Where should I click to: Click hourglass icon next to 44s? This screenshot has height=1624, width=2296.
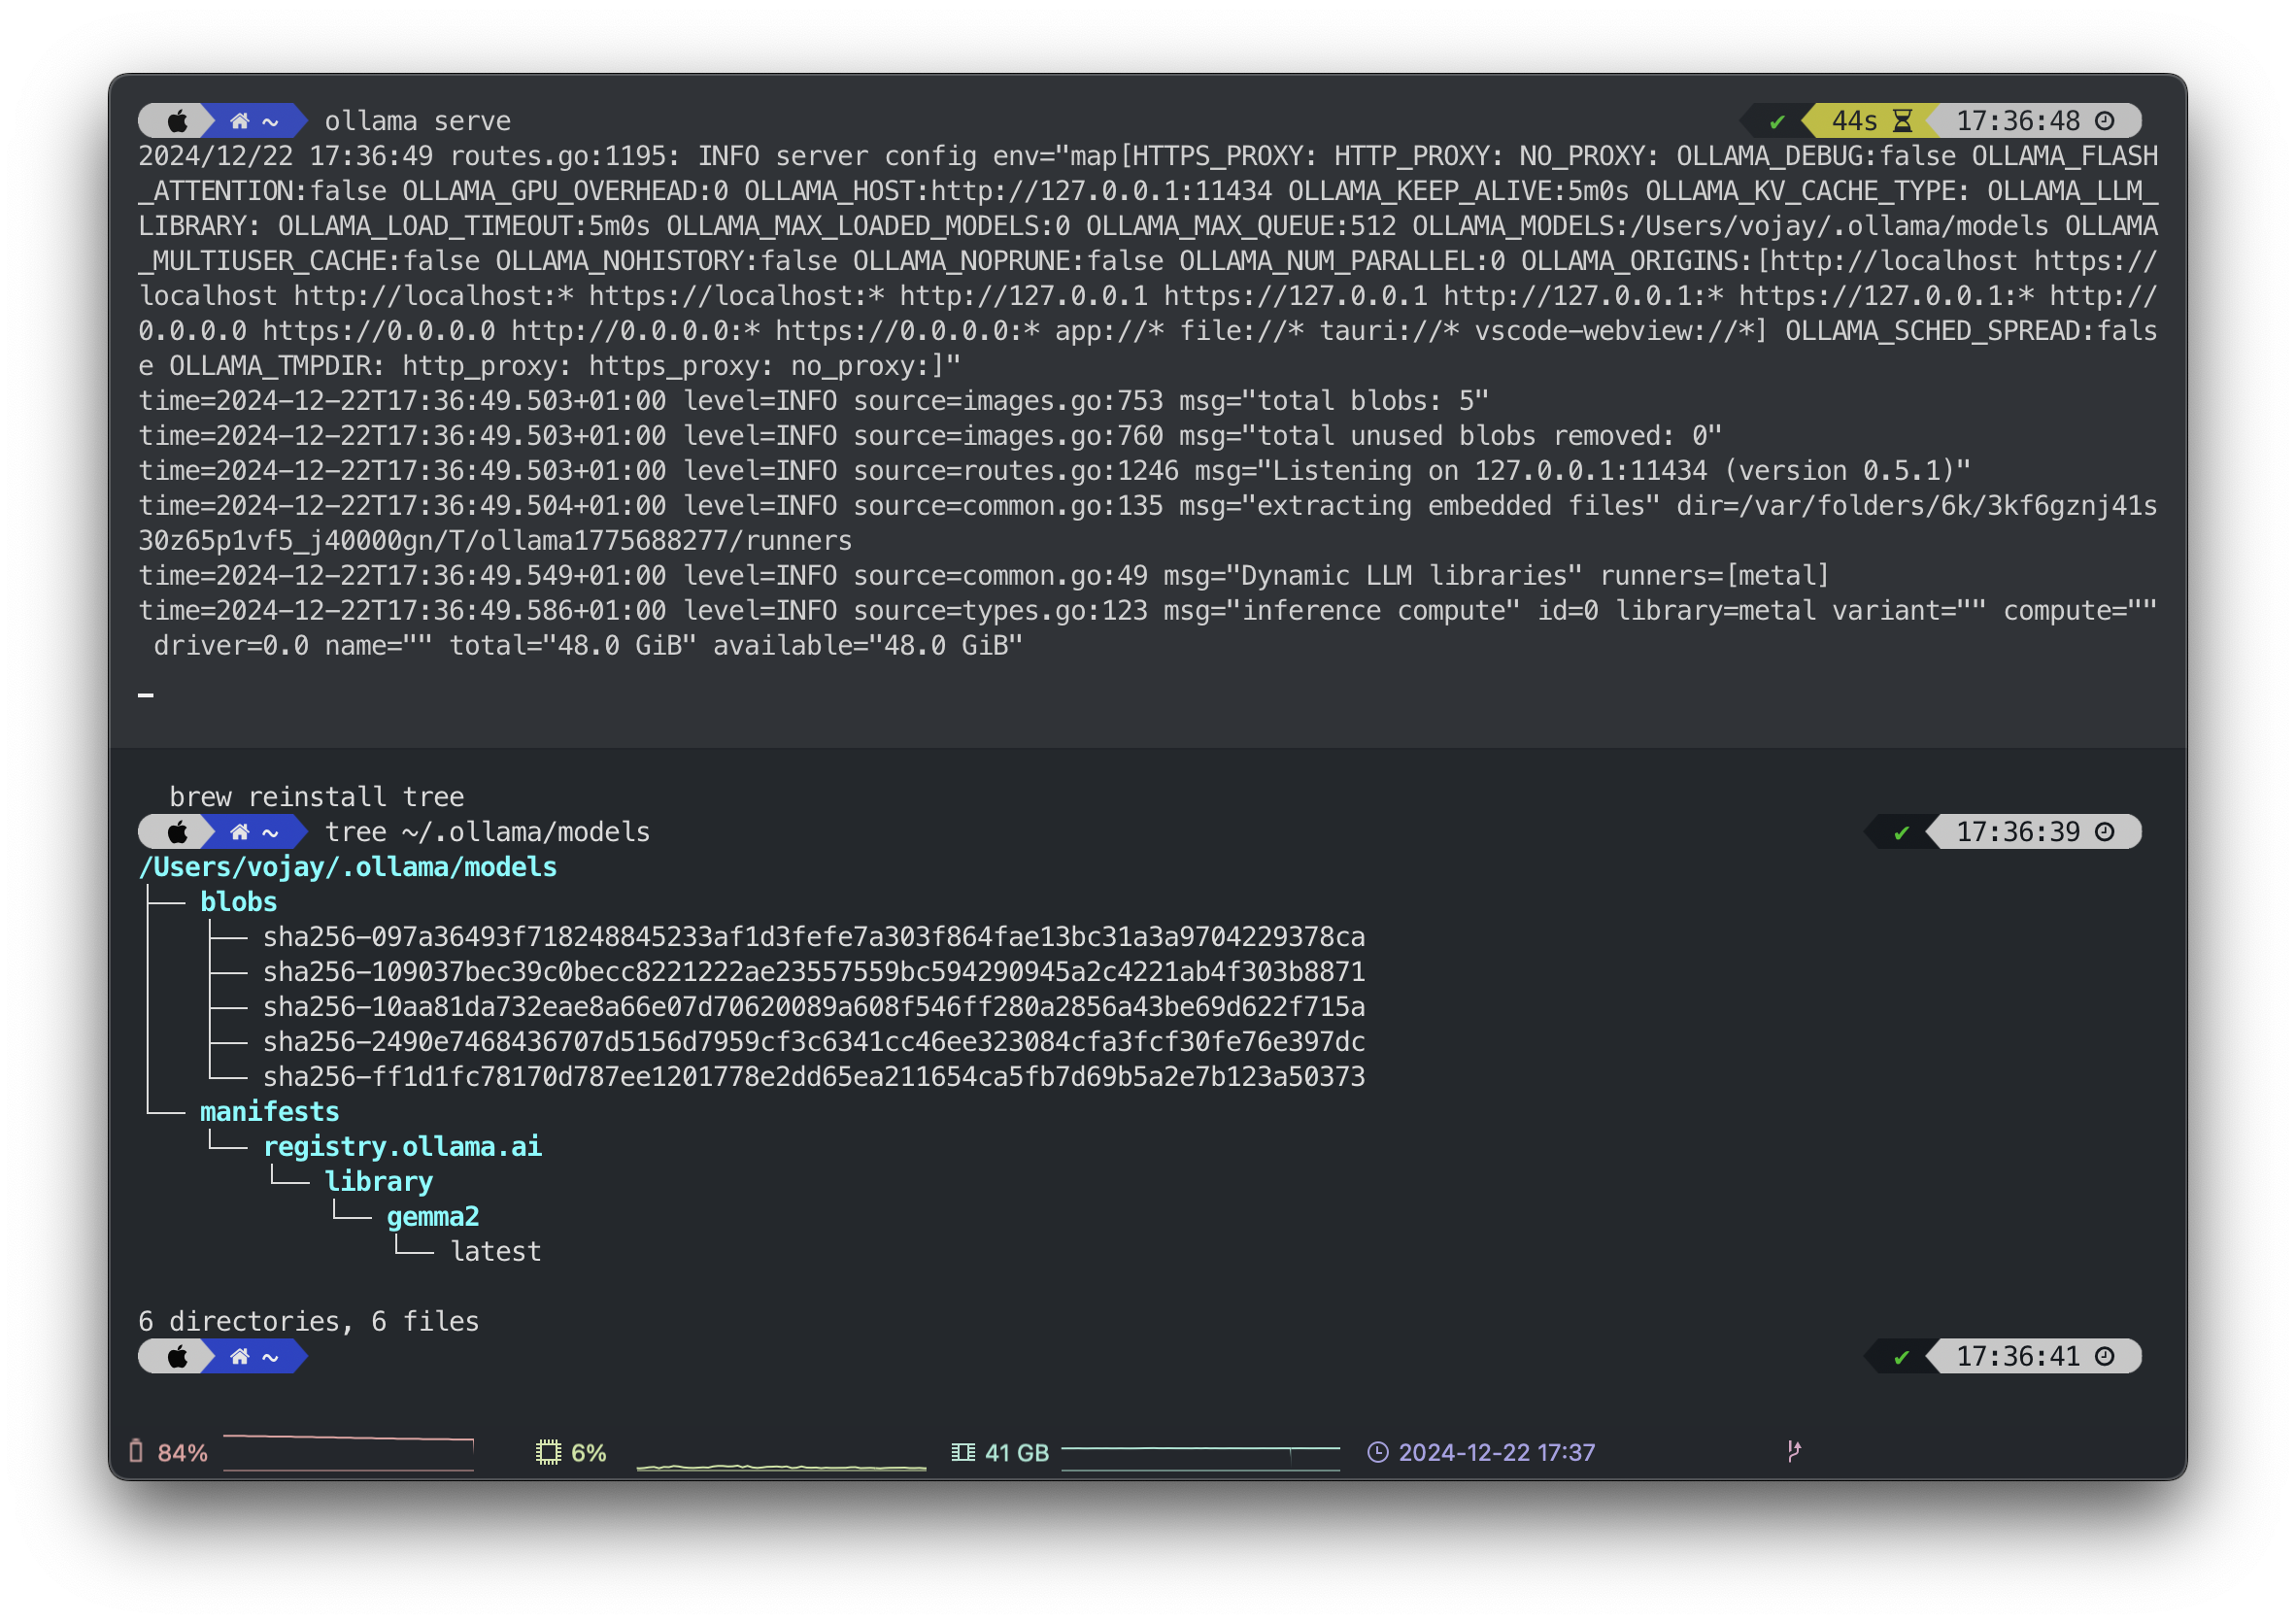1902,121
